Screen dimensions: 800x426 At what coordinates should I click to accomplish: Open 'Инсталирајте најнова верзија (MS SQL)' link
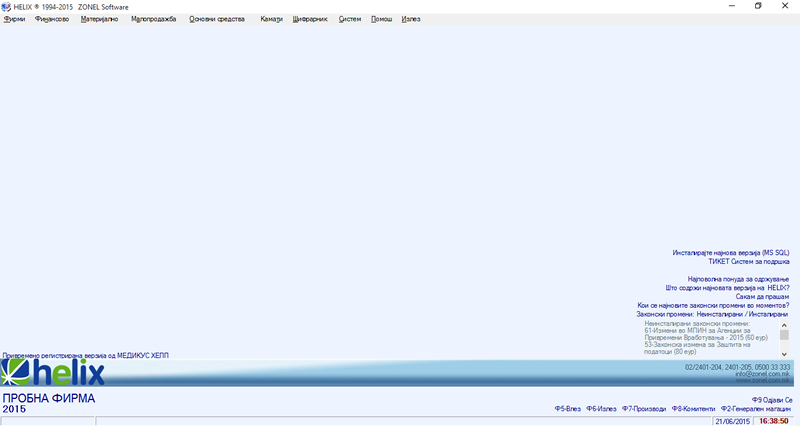[x=731, y=253]
